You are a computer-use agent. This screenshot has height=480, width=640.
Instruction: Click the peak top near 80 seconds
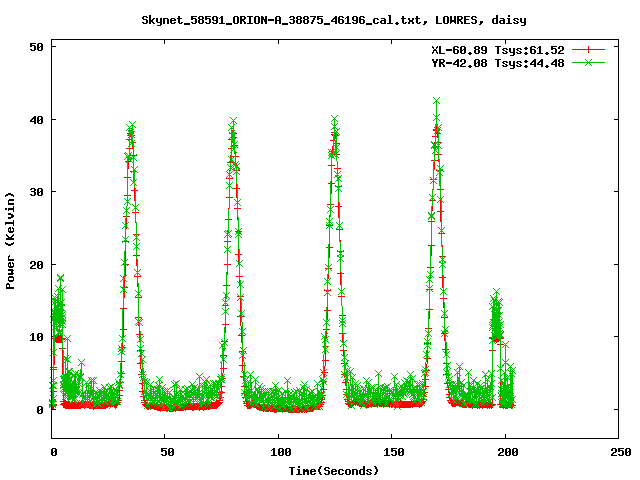(233, 122)
